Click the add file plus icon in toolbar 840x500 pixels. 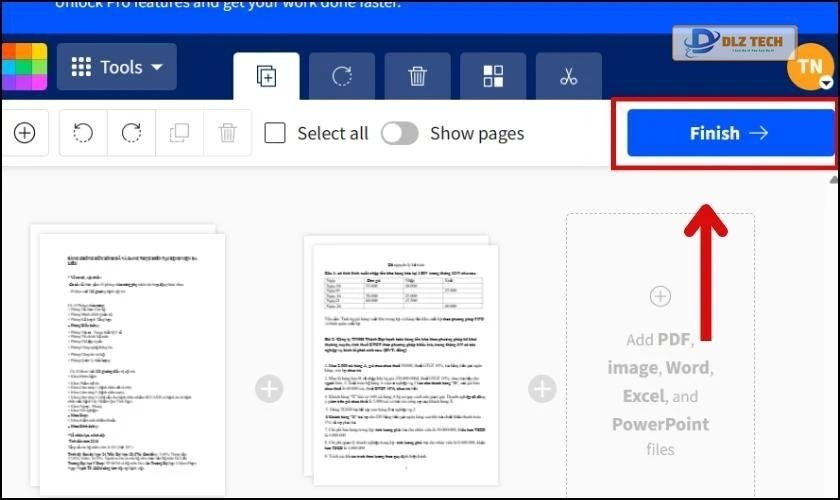(x=25, y=133)
